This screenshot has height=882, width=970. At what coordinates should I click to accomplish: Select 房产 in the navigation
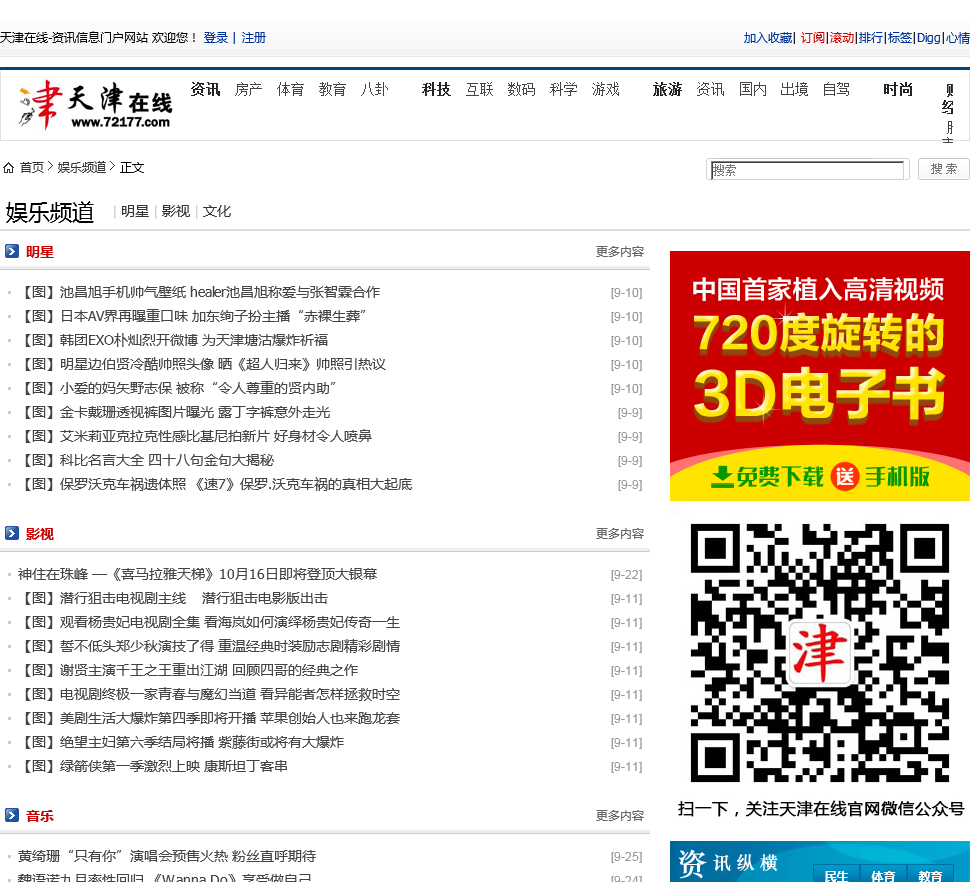point(248,90)
